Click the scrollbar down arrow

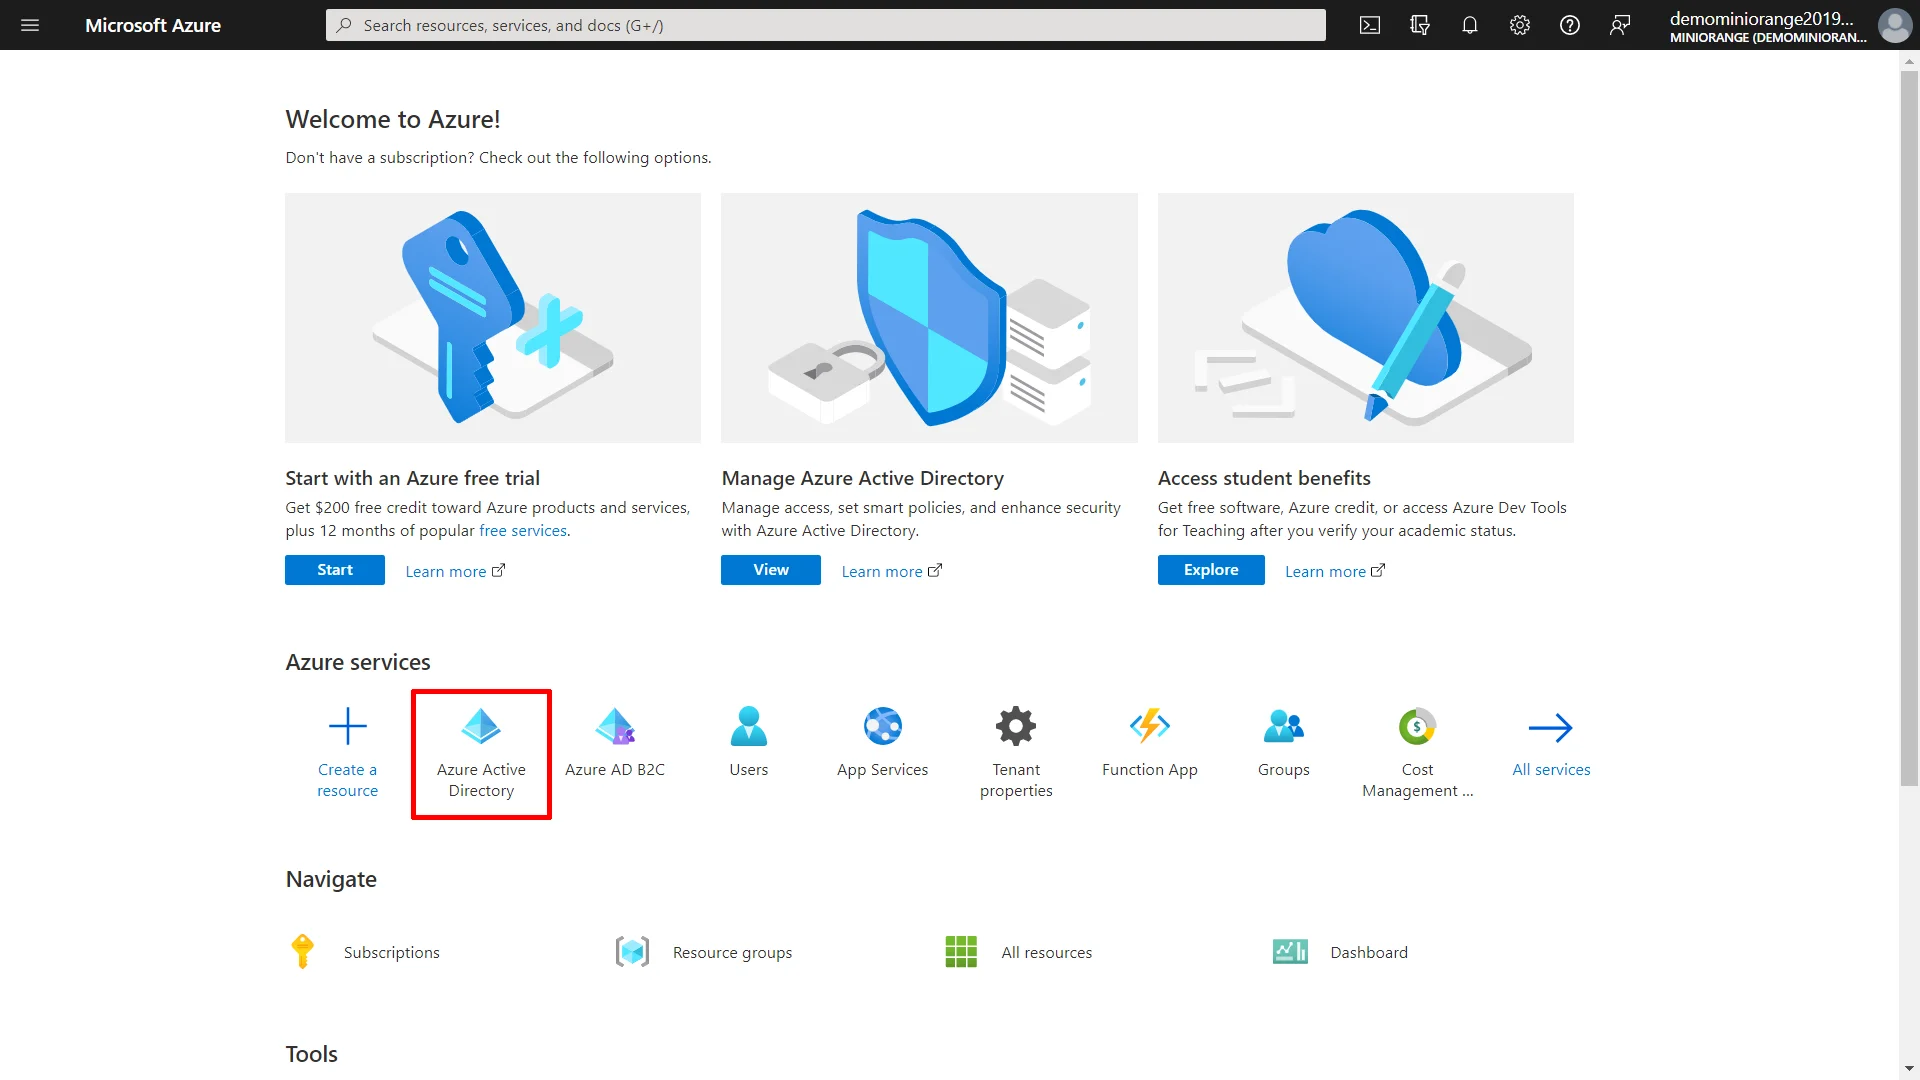pyautogui.click(x=1909, y=1069)
